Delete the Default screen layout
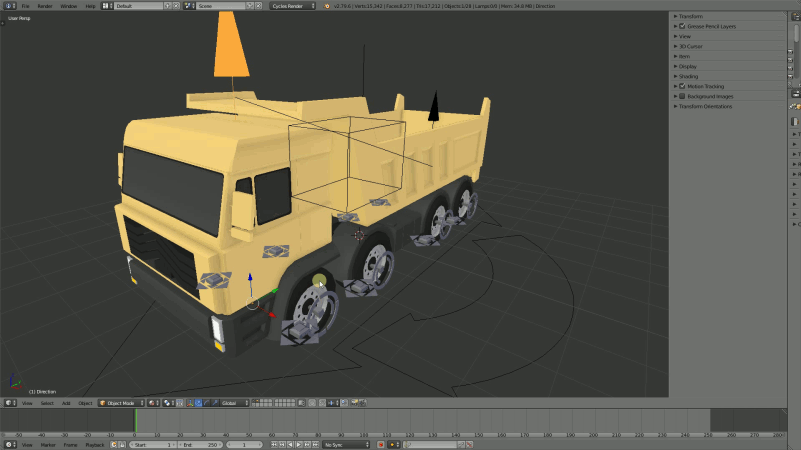The width and height of the screenshot is (801, 450). (x=176, y=6)
